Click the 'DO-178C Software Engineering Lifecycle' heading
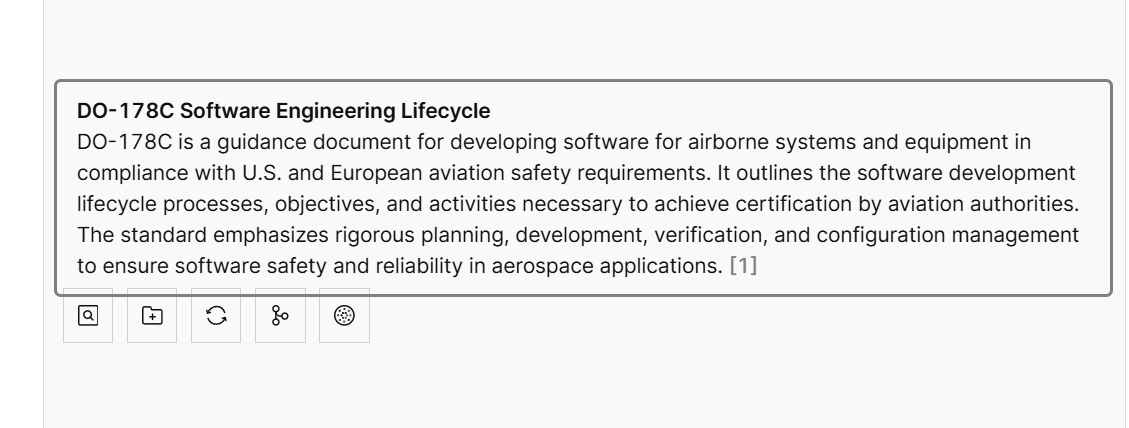 click(283, 112)
